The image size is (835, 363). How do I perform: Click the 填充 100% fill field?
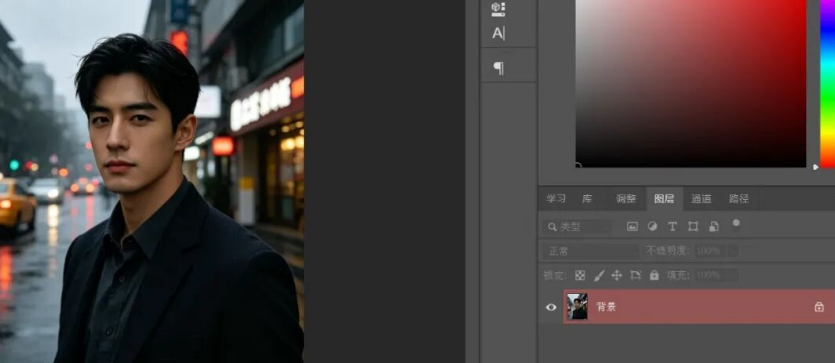tap(710, 275)
